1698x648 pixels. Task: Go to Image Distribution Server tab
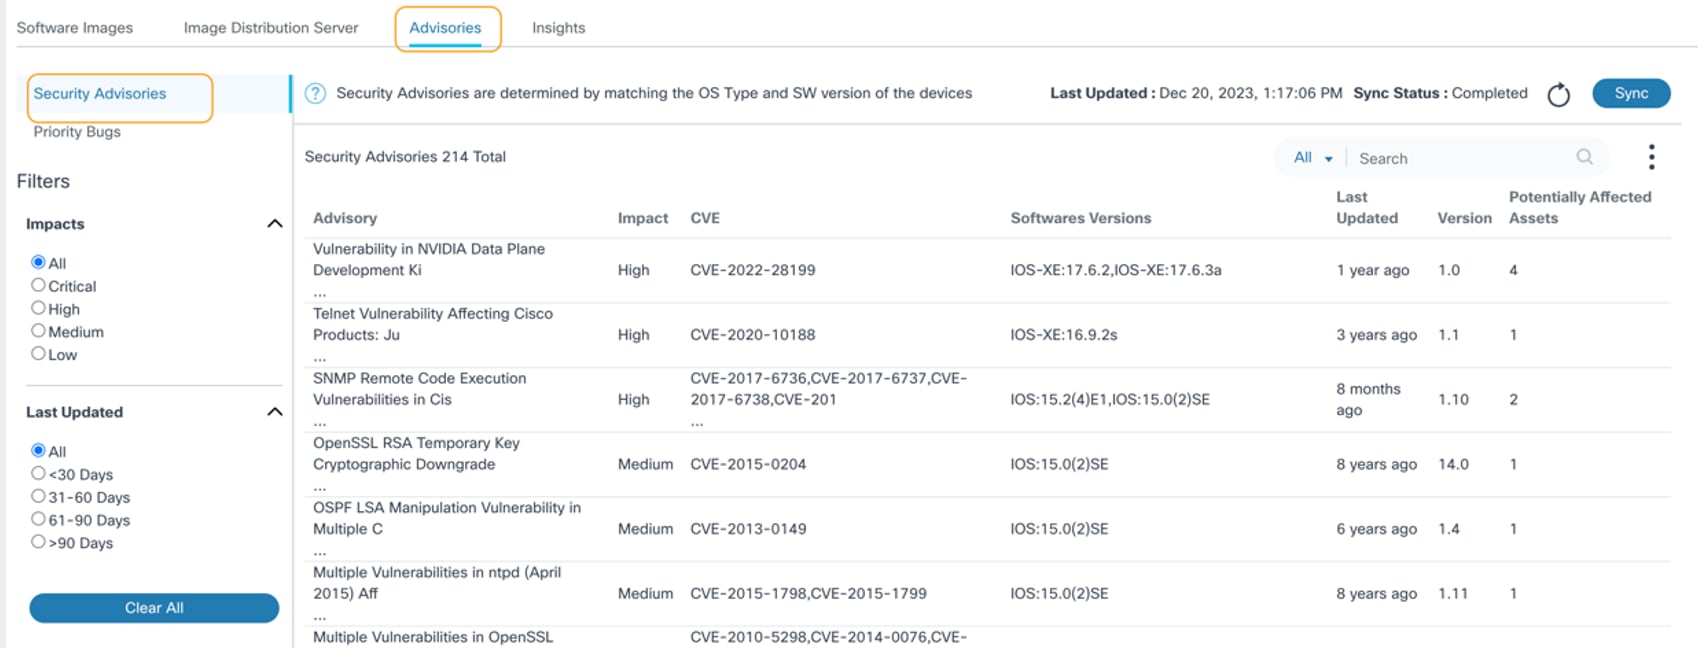click(x=270, y=28)
